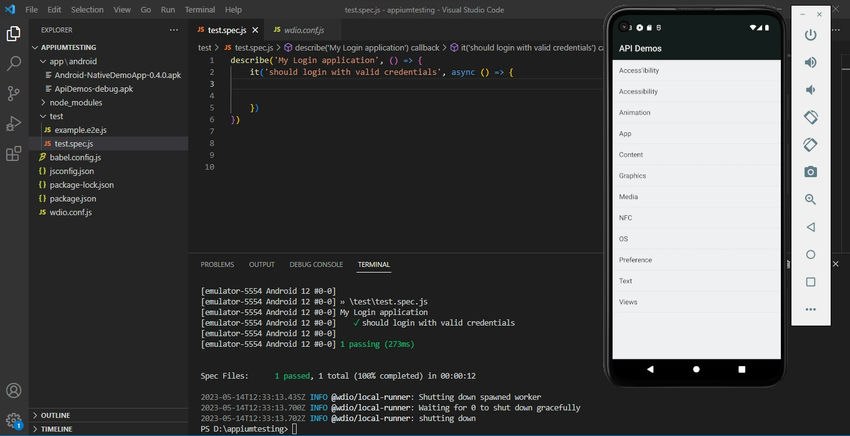Screen dimensions: 850x436
Task: Open the Terminal menu
Action: pyautogui.click(x=200, y=9)
